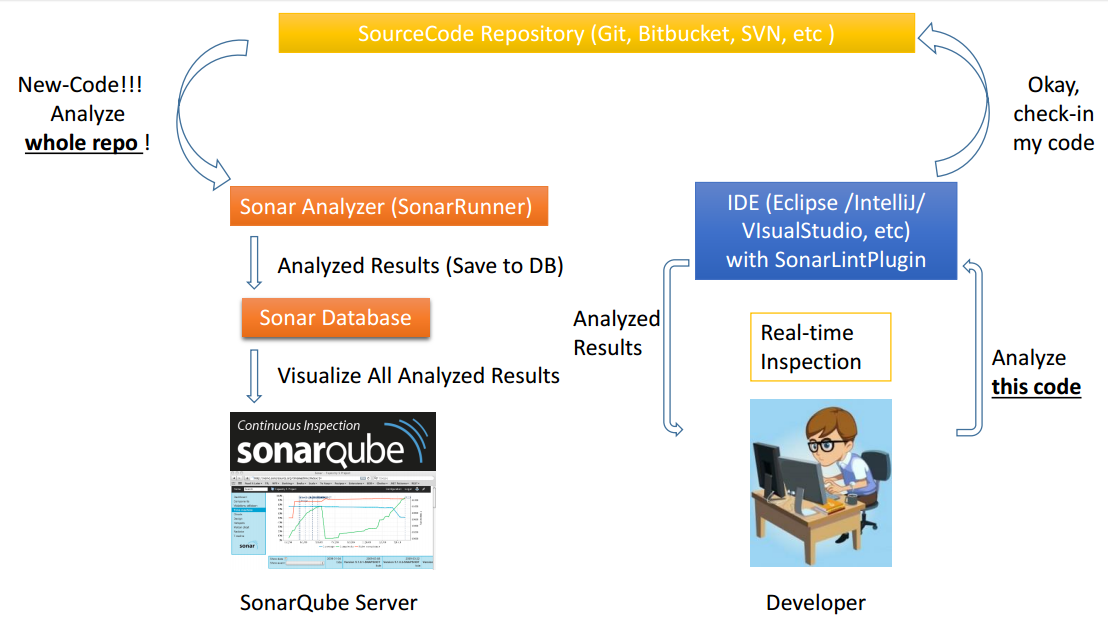Viewport: 1108px width, 639px height.
Task: Click the 'Developer' caption
Action: click(815, 603)
